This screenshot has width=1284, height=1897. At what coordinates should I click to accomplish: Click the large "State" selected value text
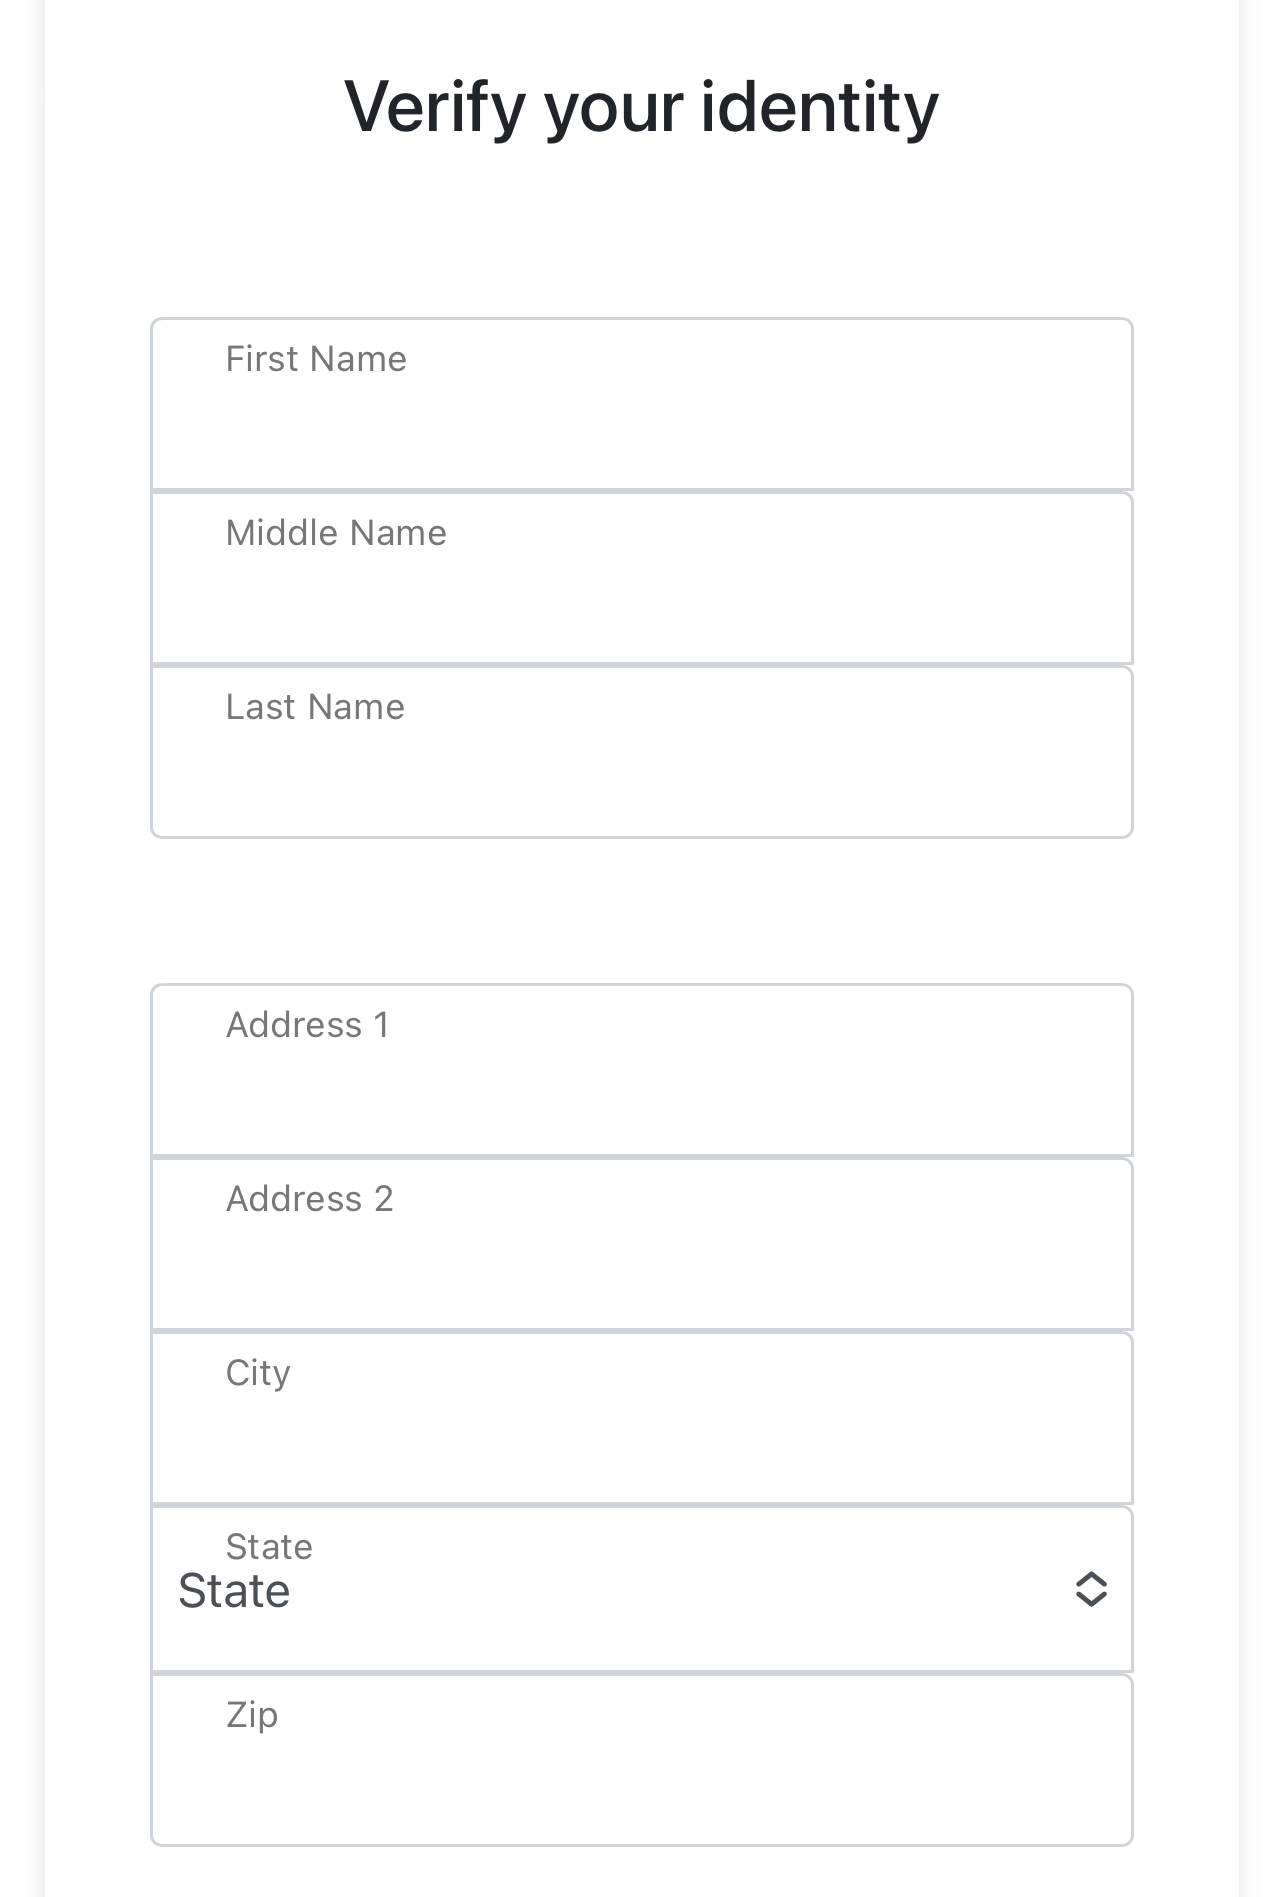[234, 1591]
